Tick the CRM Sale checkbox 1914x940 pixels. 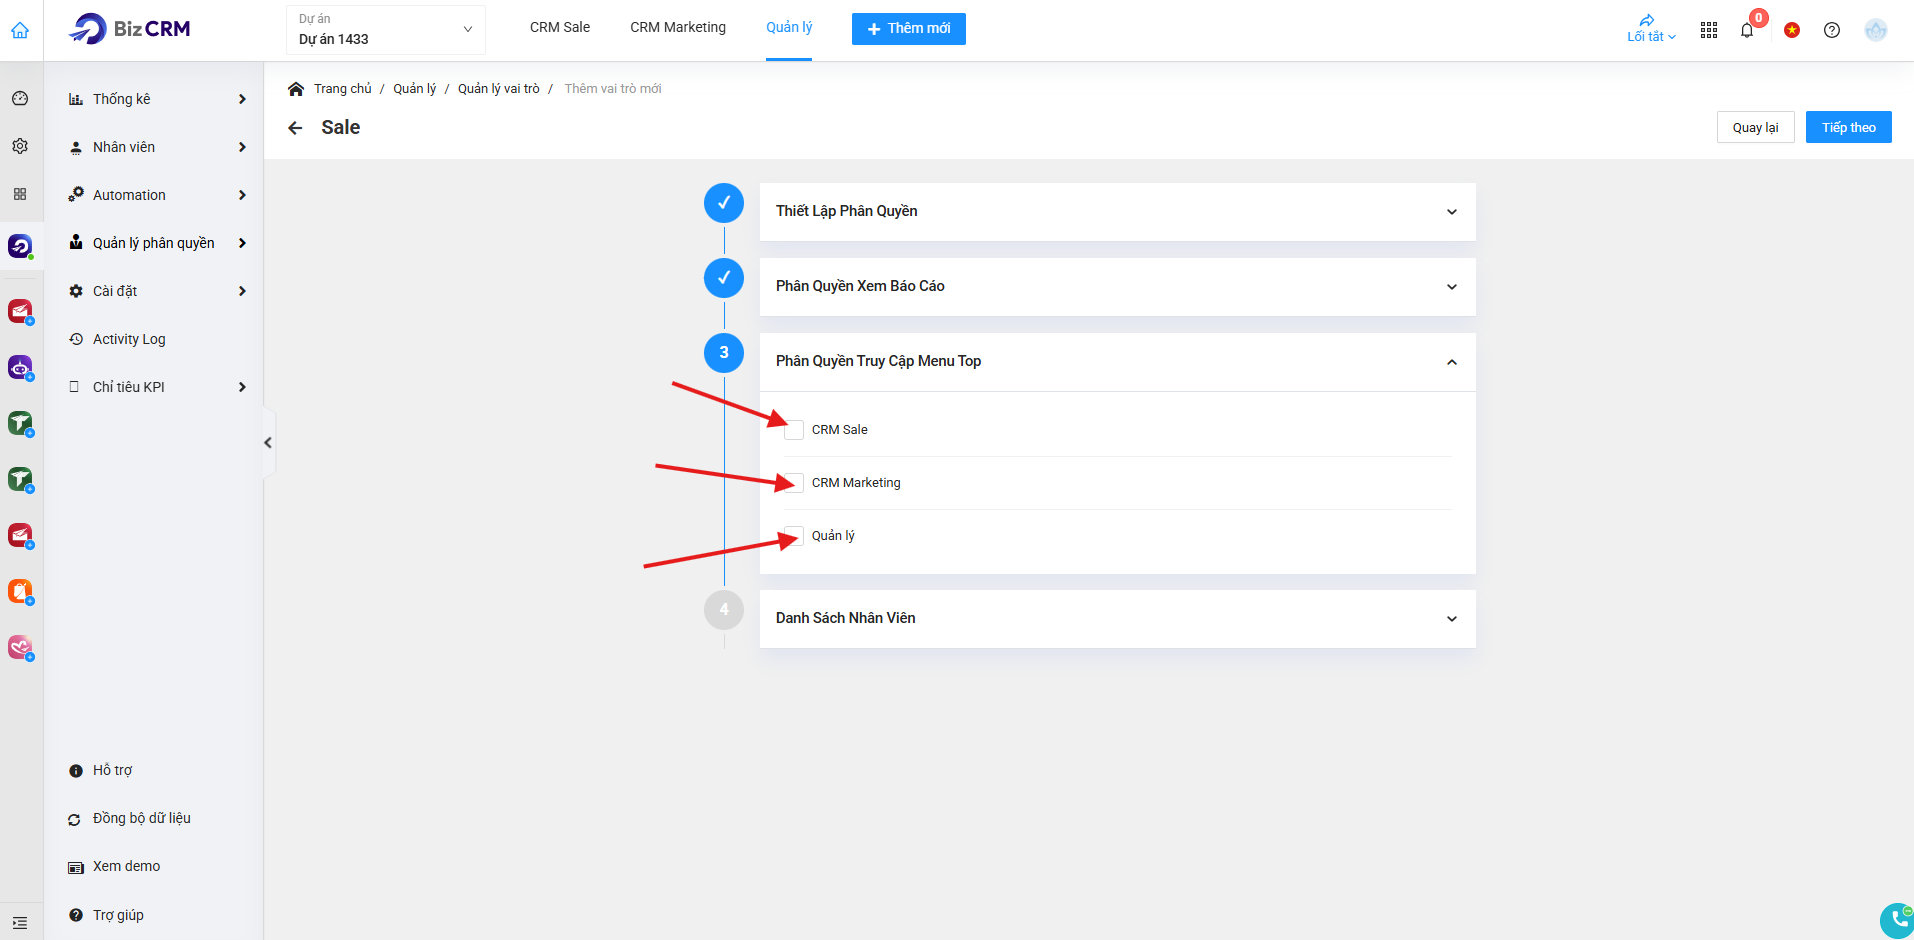tap(794, 430)
